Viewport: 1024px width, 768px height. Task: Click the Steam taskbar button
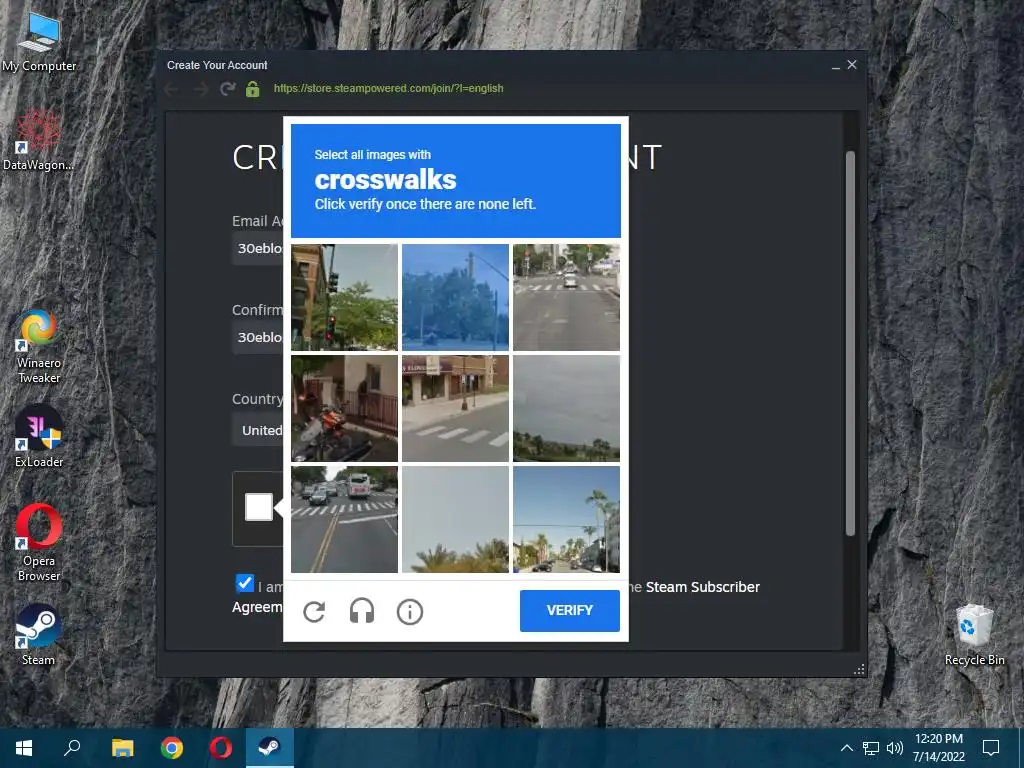click(270, 748)
